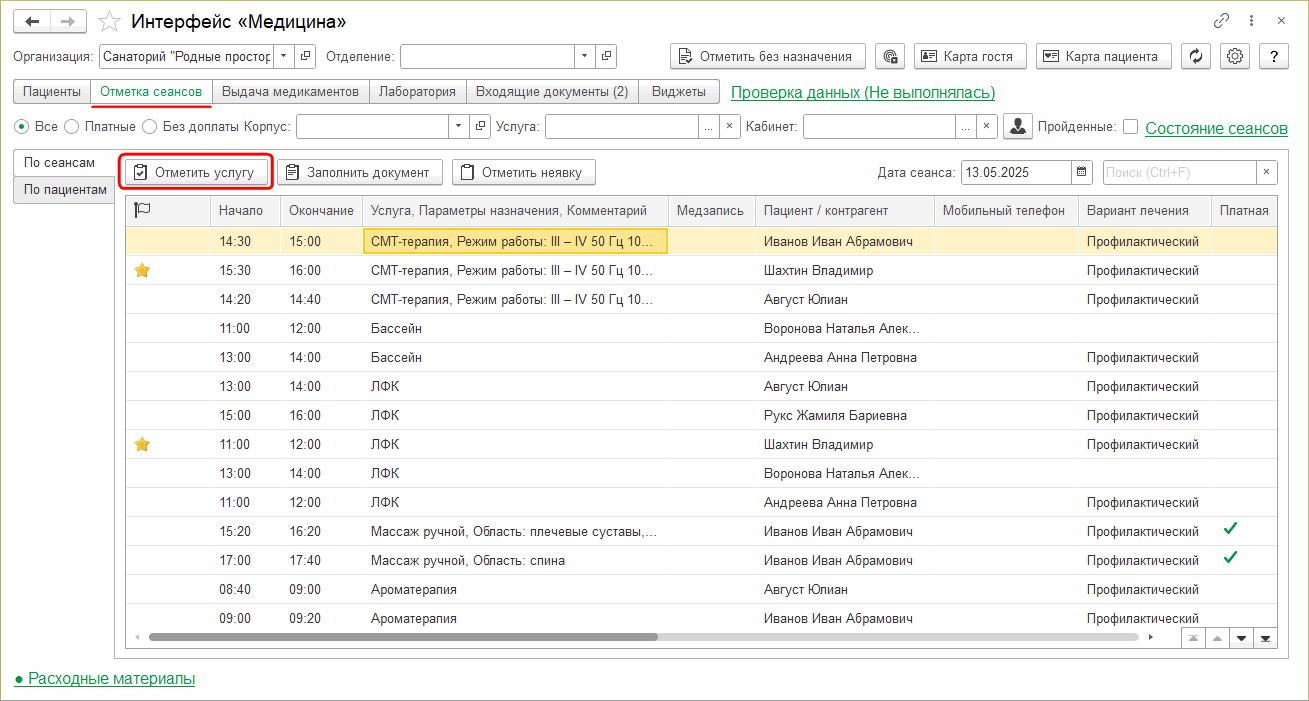The image size is (1309, 701).
Task: Expand the Отделение dropdown list
Action: click(x=585, y=56)
